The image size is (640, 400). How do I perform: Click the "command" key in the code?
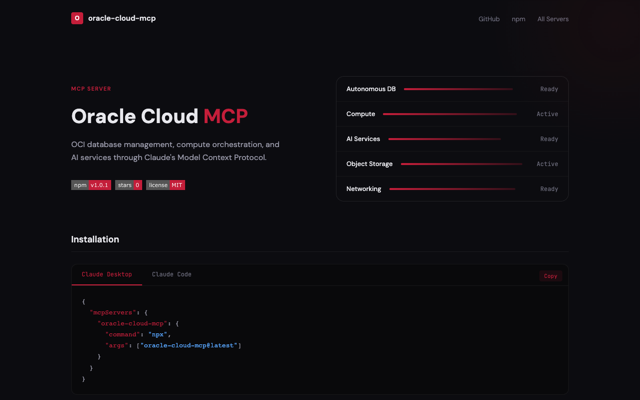click(122, 334)
